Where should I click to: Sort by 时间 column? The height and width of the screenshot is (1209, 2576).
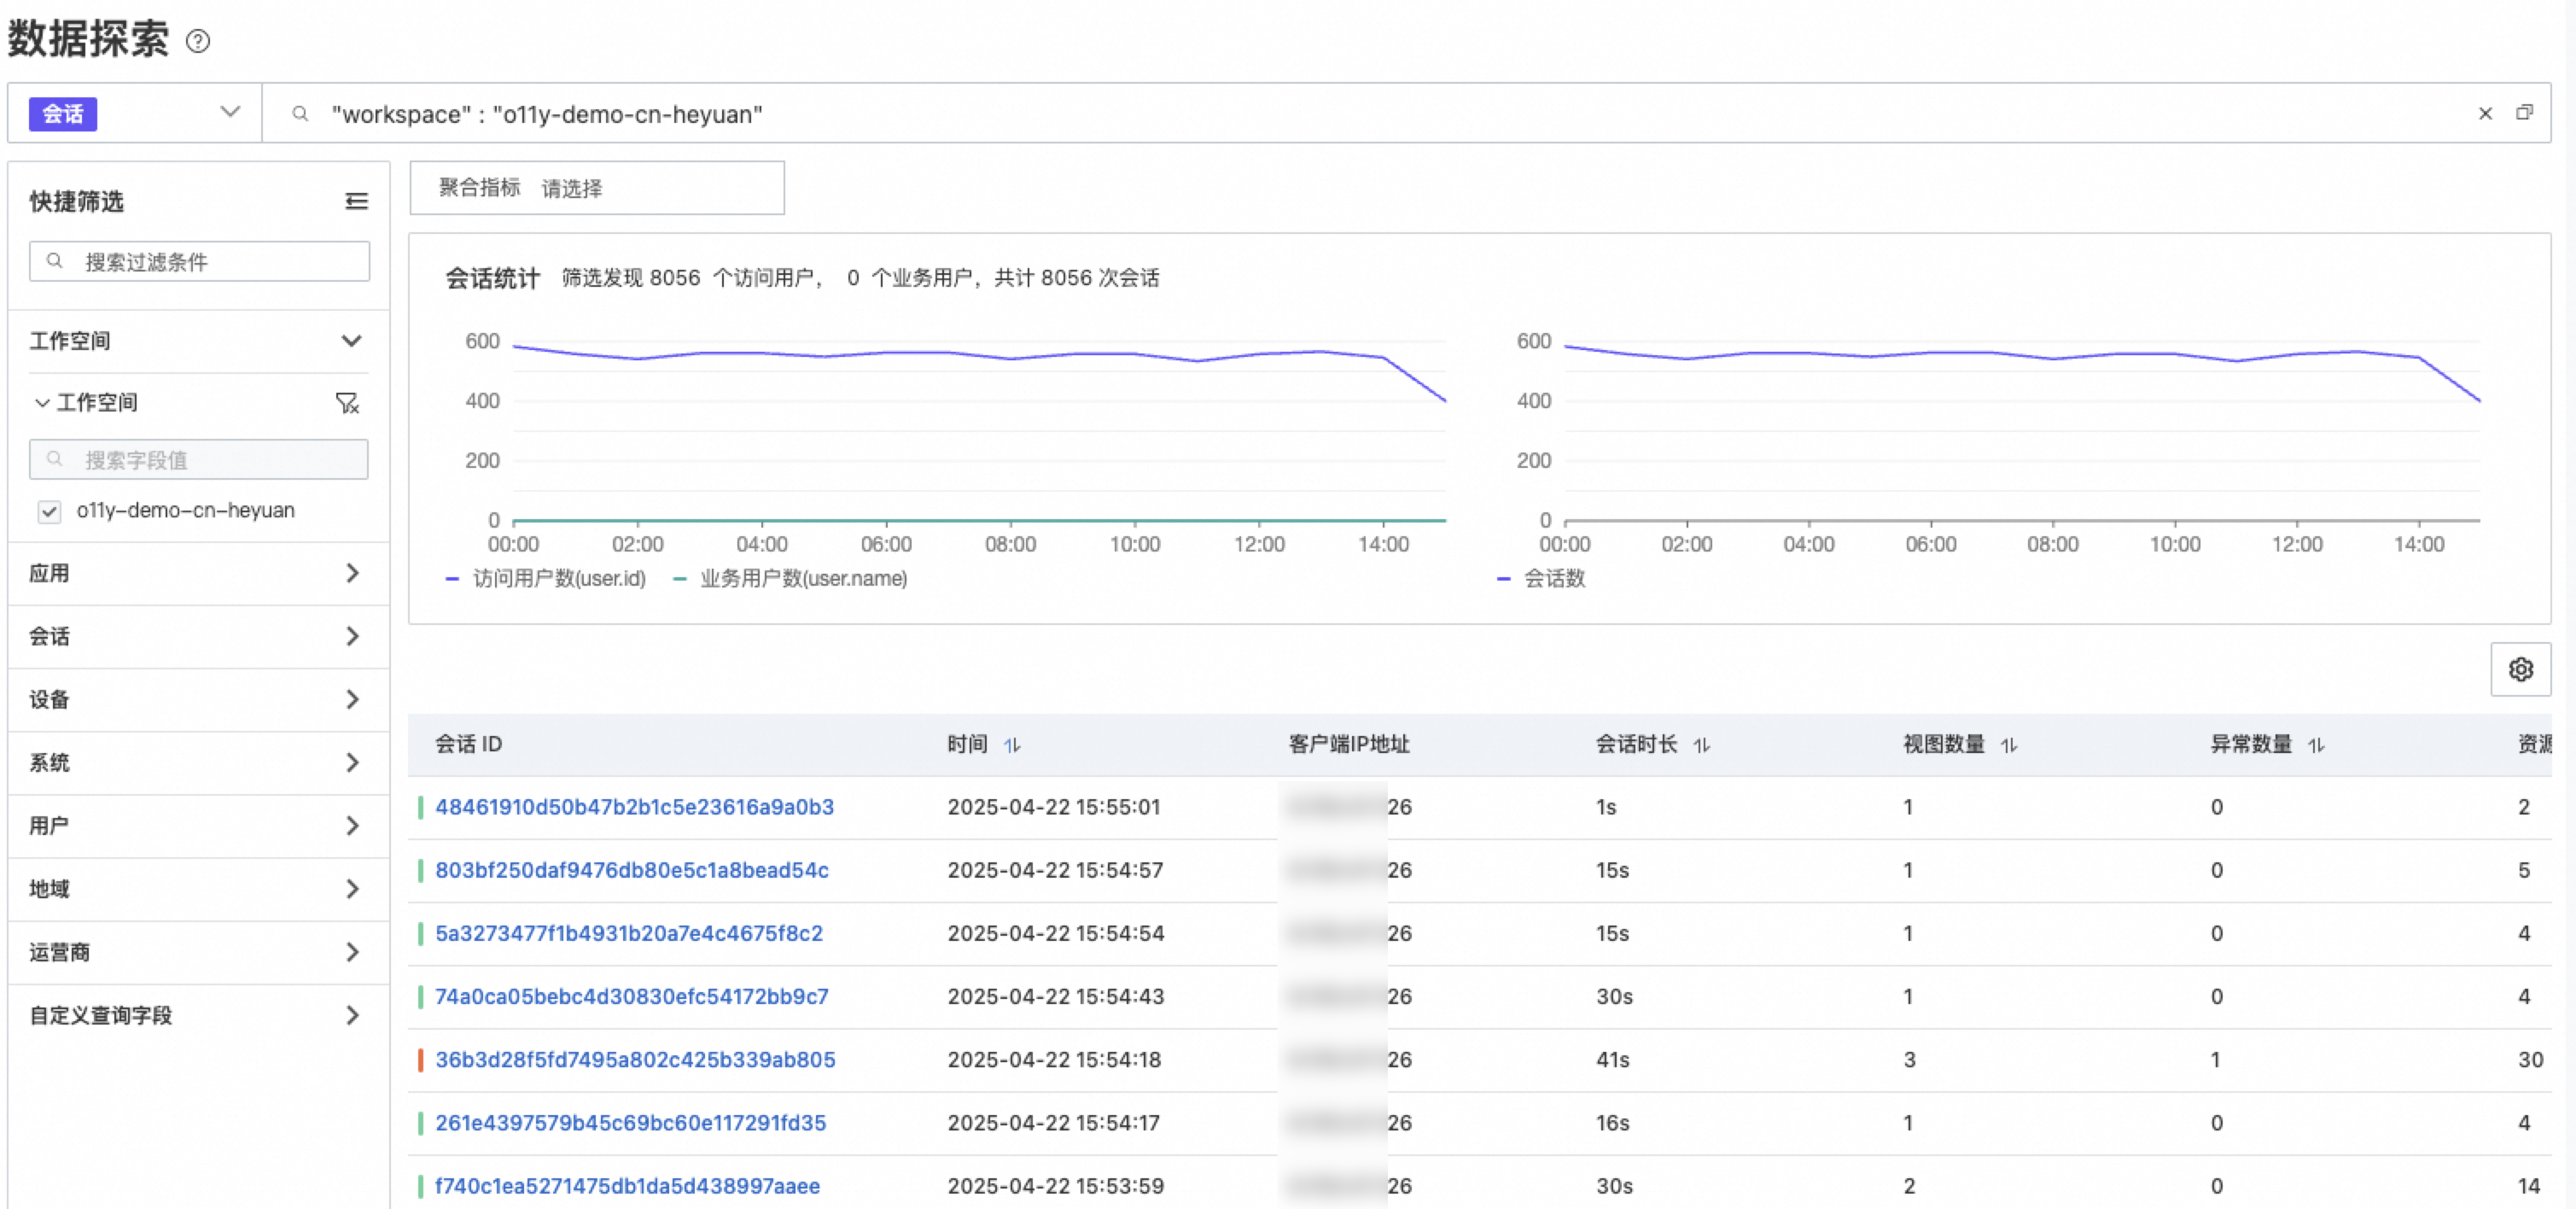click(1012, 745)
